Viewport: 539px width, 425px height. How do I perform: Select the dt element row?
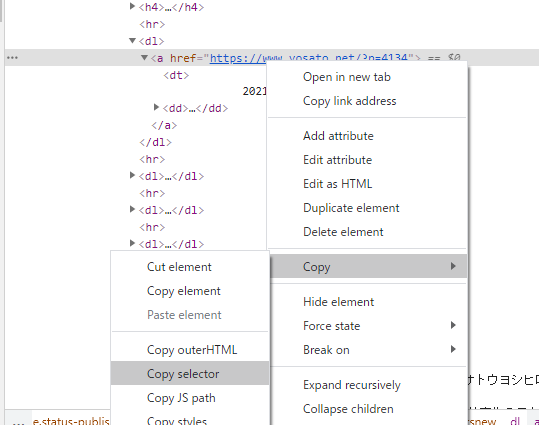[176, 75]
